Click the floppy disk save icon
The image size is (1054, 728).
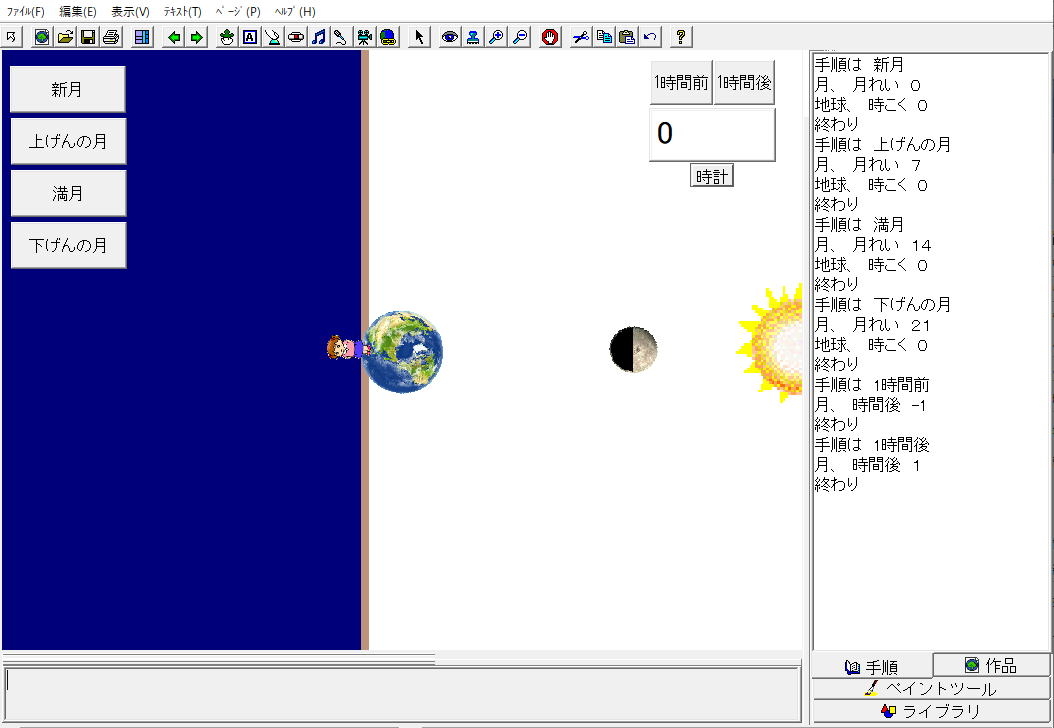click(88, 37)
